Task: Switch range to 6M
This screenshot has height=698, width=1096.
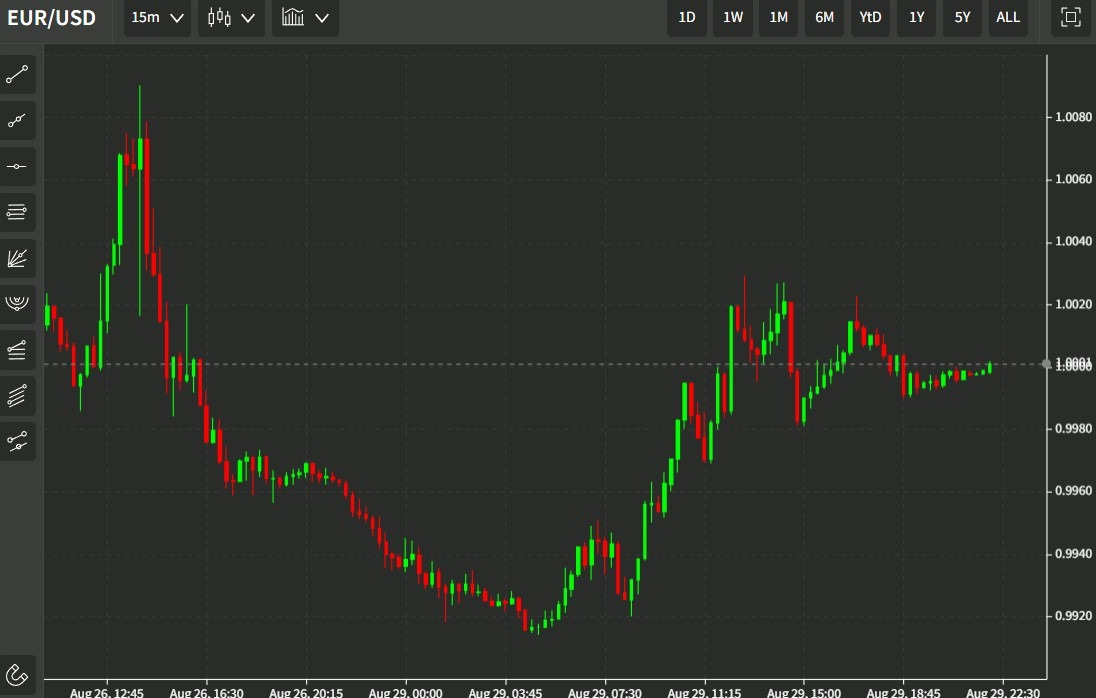Action: pyautogui.click(x=824, y=17)
